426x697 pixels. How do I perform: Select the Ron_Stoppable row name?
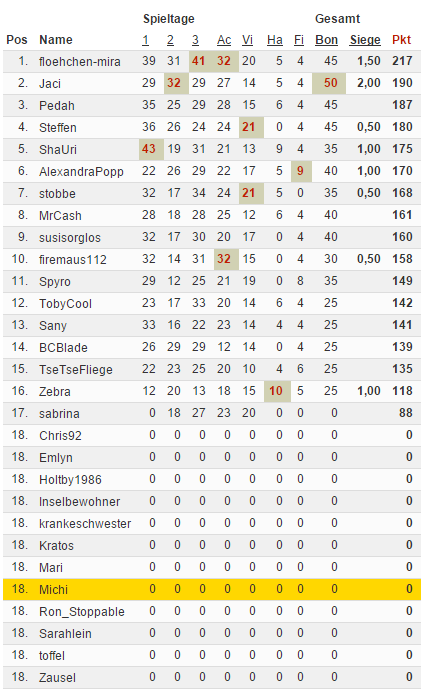tap(82, 612)
